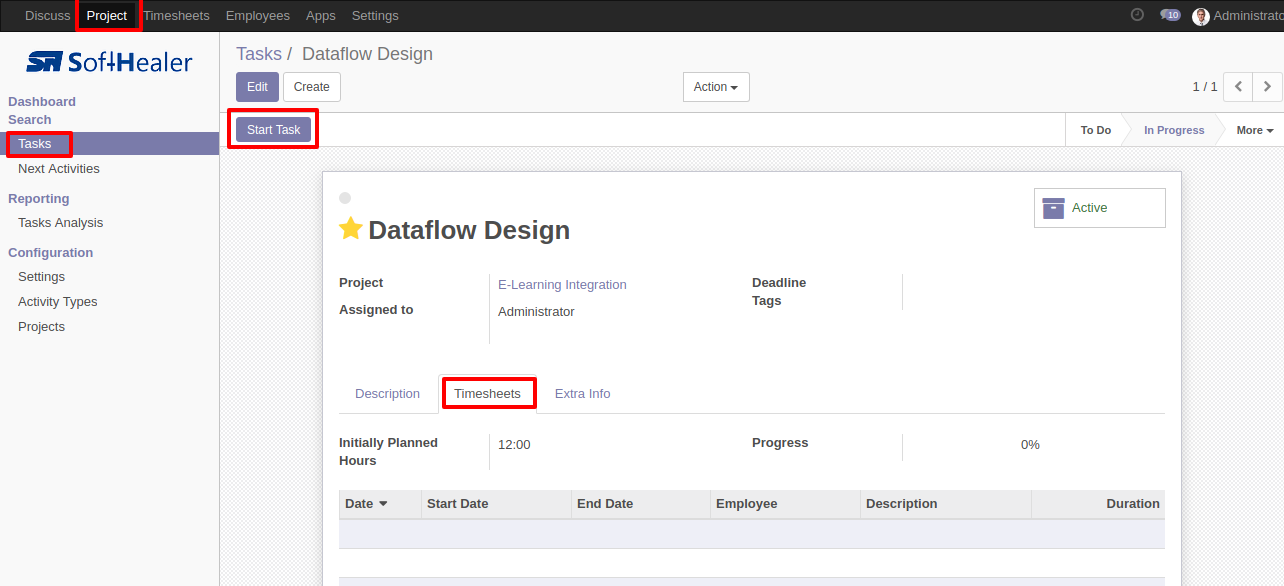Sort by the Date column header
Screen dimensions: 1284x586
pos(380,504)
